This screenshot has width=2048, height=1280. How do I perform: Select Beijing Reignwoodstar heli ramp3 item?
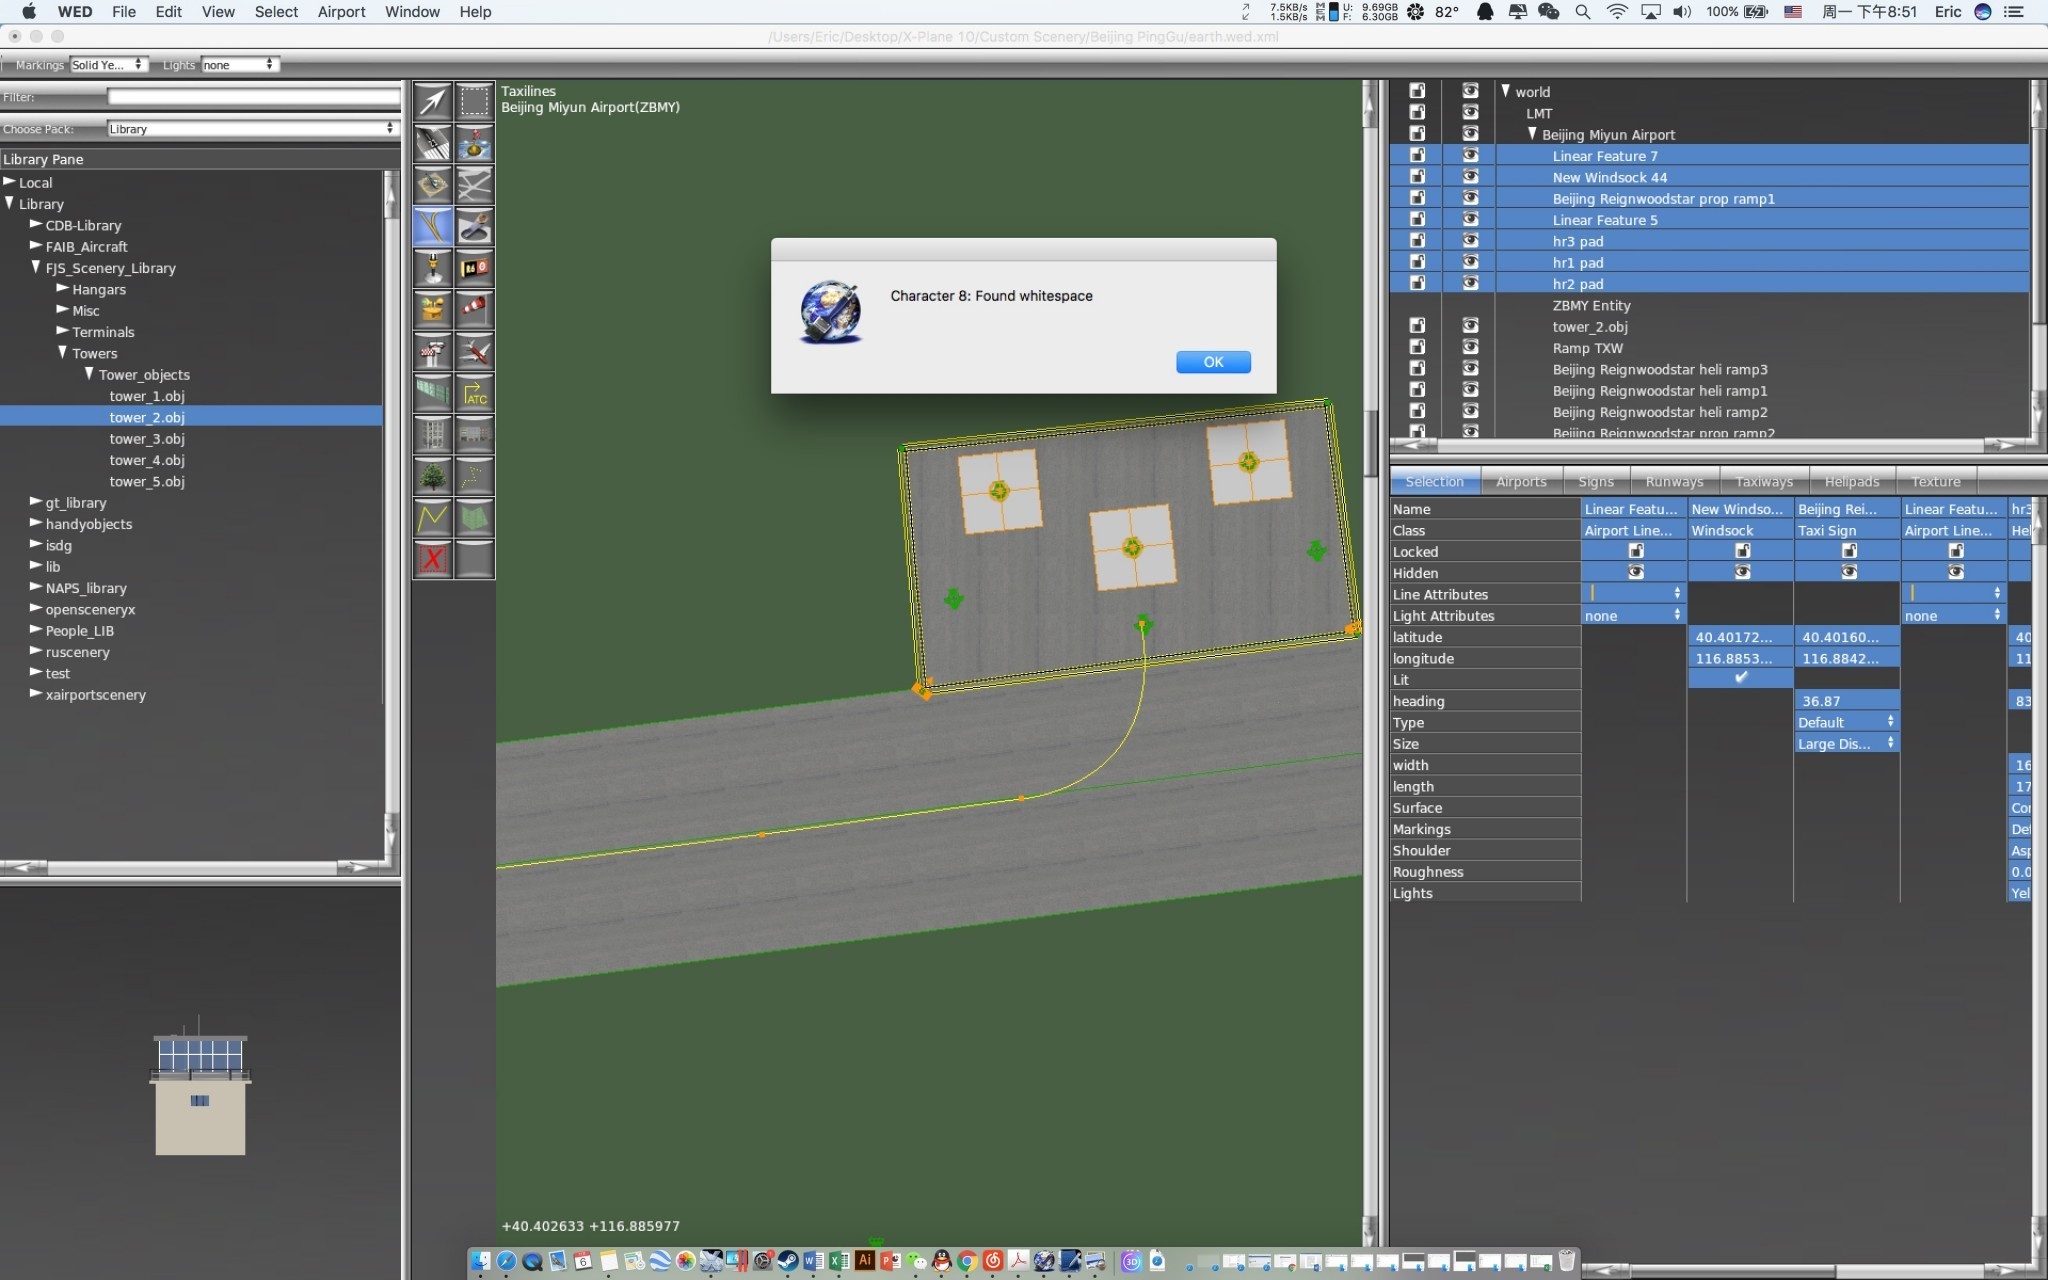[x=1660, y=369]
